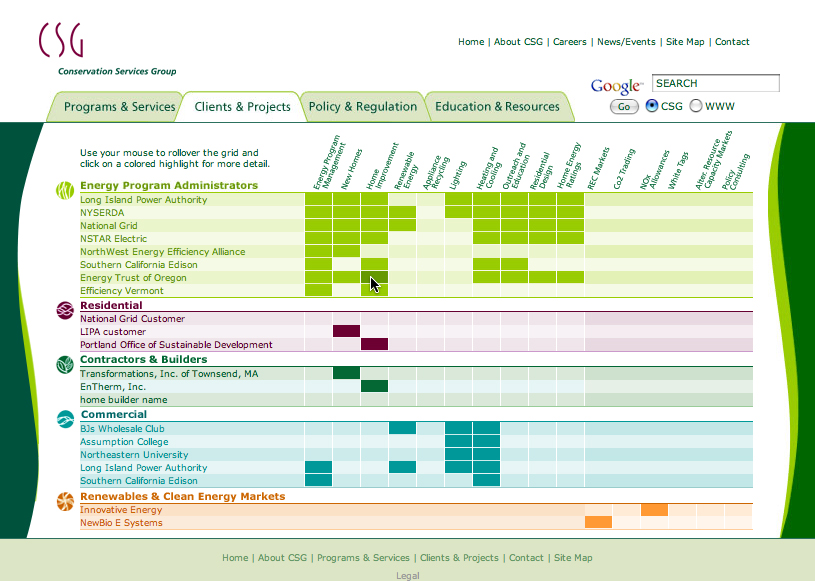This screenshot has width=815, height=581.
Task: Click the NewBio E Systems row label
Action: pyautogui.click(x=121, y=523)
